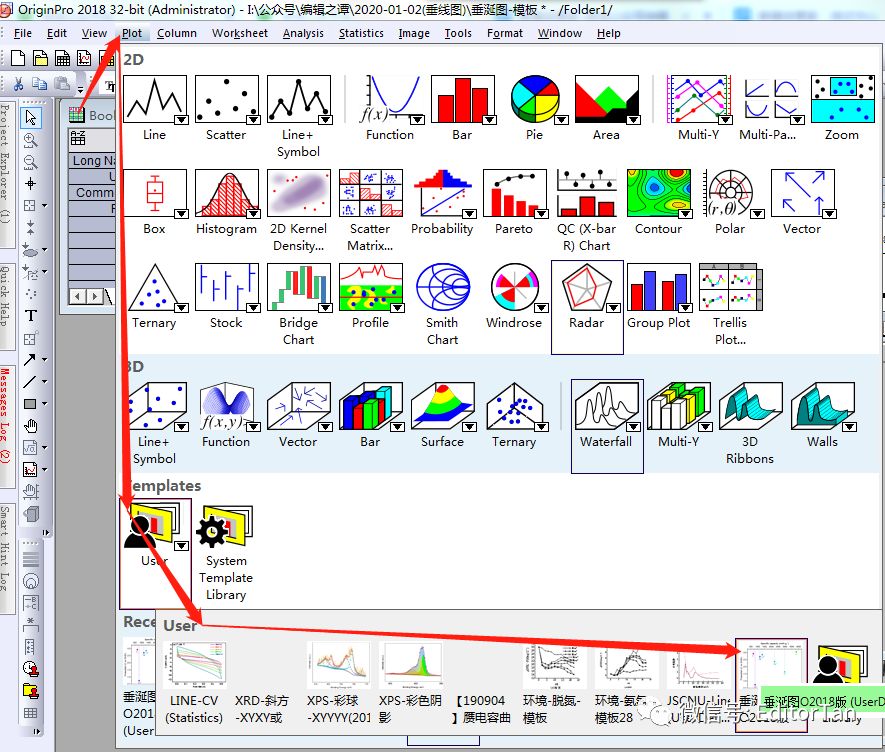Image resolution: width=885 pixels, height=752 pixels.
Task: Expand the User templates dropdown arrow
Action: coord(181,545)
